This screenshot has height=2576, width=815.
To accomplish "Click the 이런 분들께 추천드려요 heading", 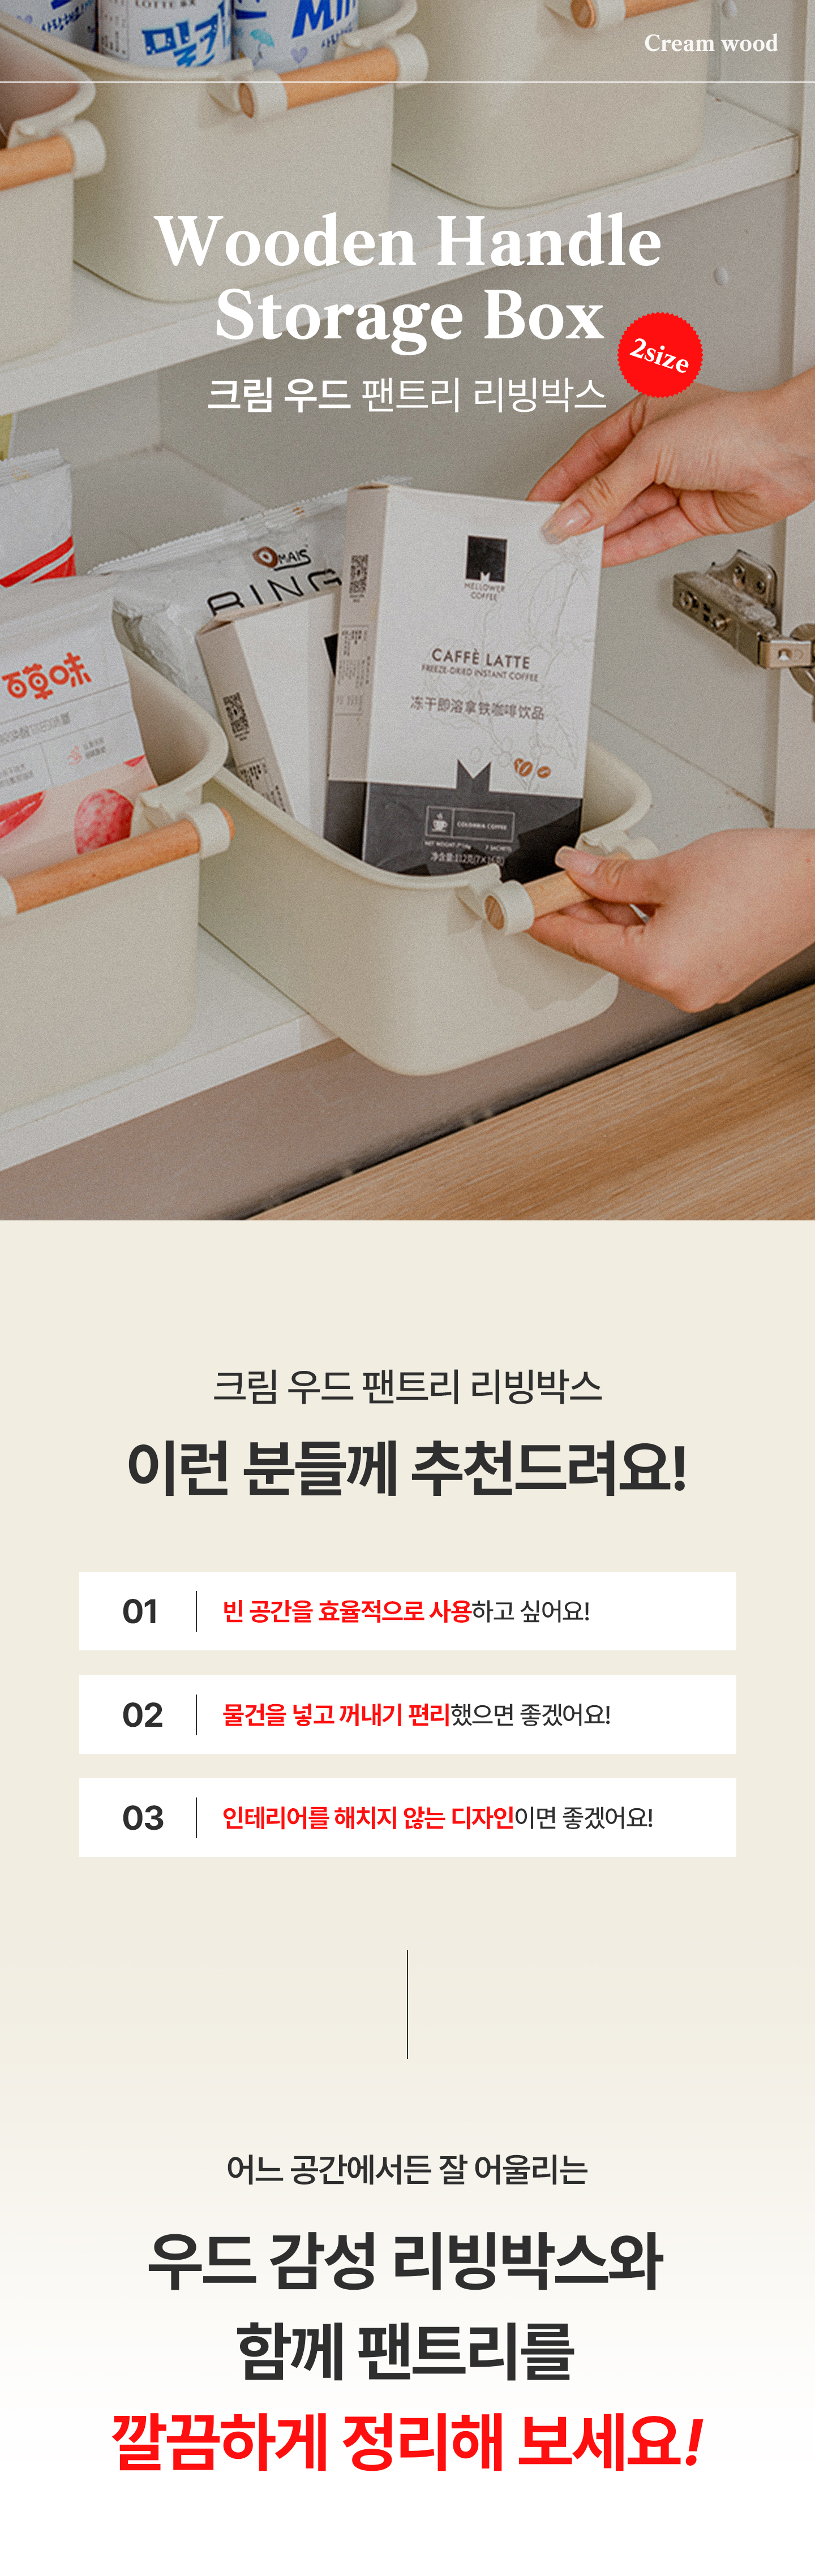I will coord(407,1467).
